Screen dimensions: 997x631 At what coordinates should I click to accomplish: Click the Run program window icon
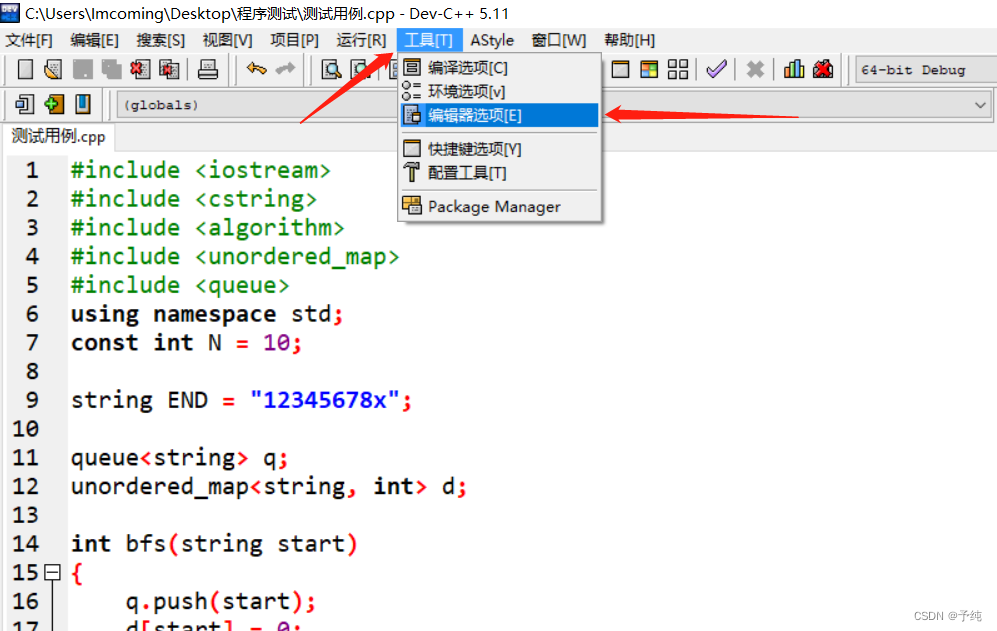pyautogui.click(x=620, y=69)
